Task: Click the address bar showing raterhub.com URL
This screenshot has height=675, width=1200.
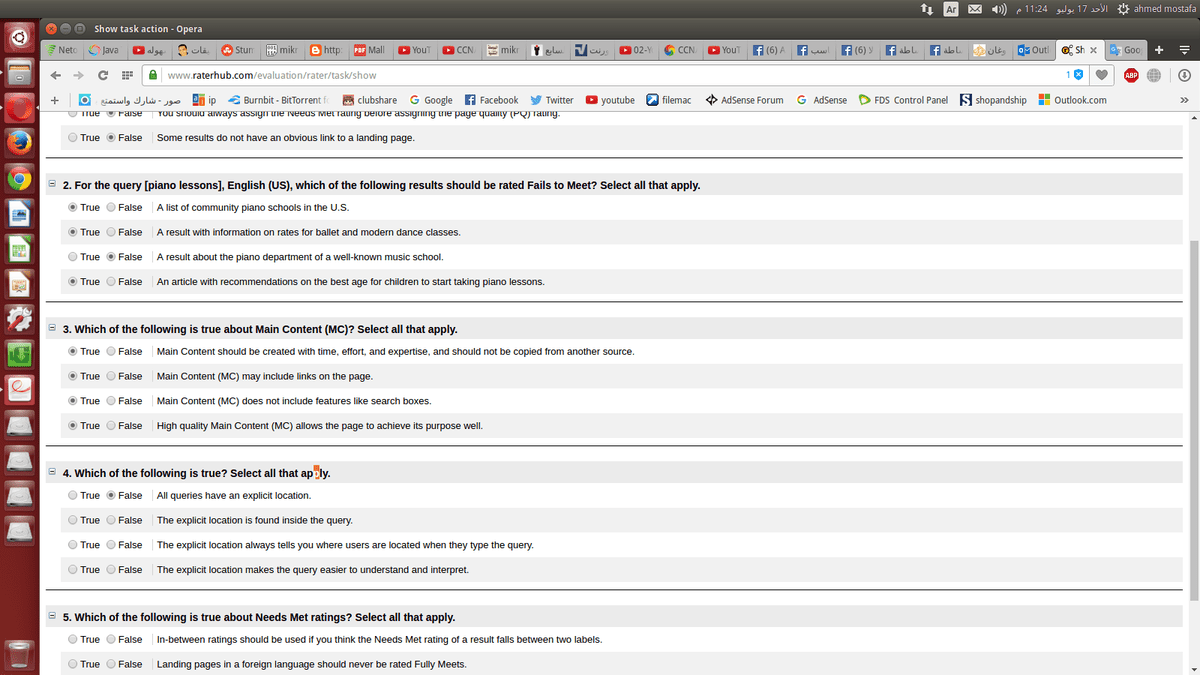Action: (x=600, y=75)
